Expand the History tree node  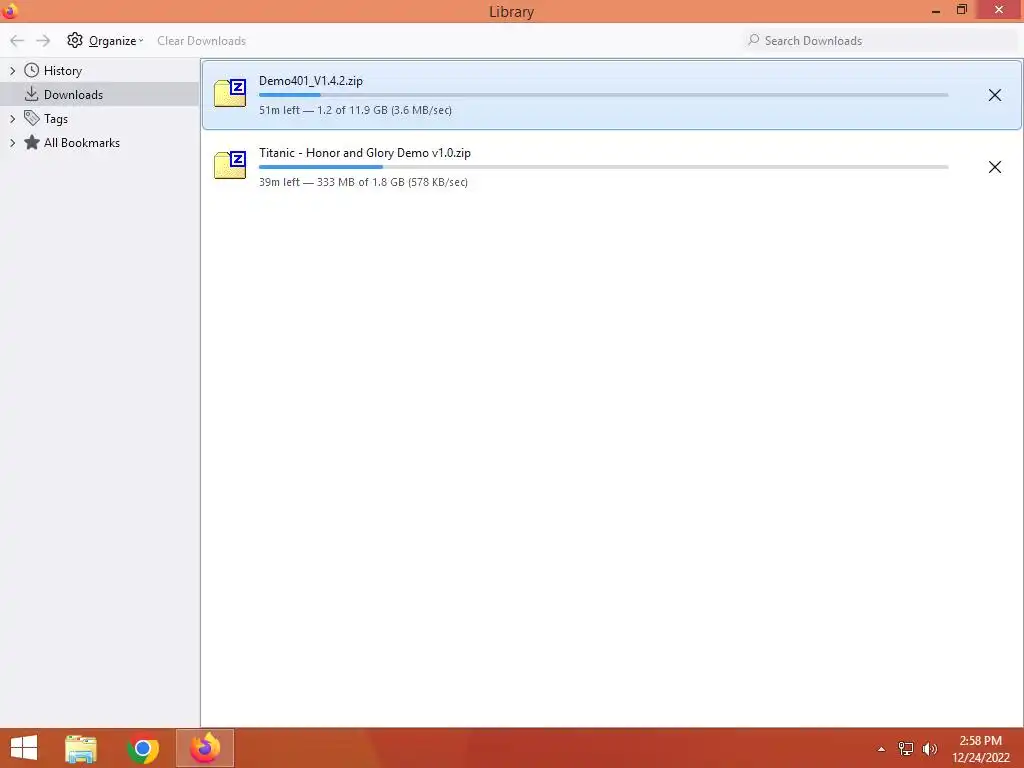coord(12,71)
